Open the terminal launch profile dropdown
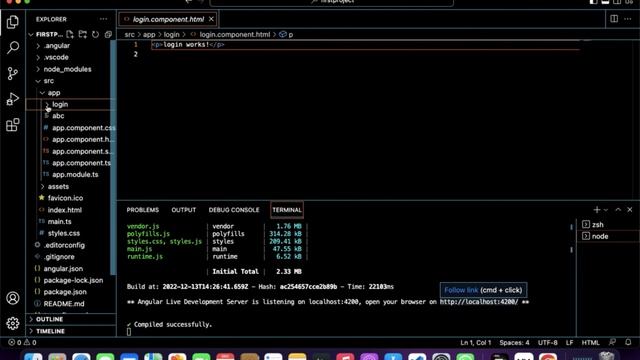 click(x=606, y=210)
